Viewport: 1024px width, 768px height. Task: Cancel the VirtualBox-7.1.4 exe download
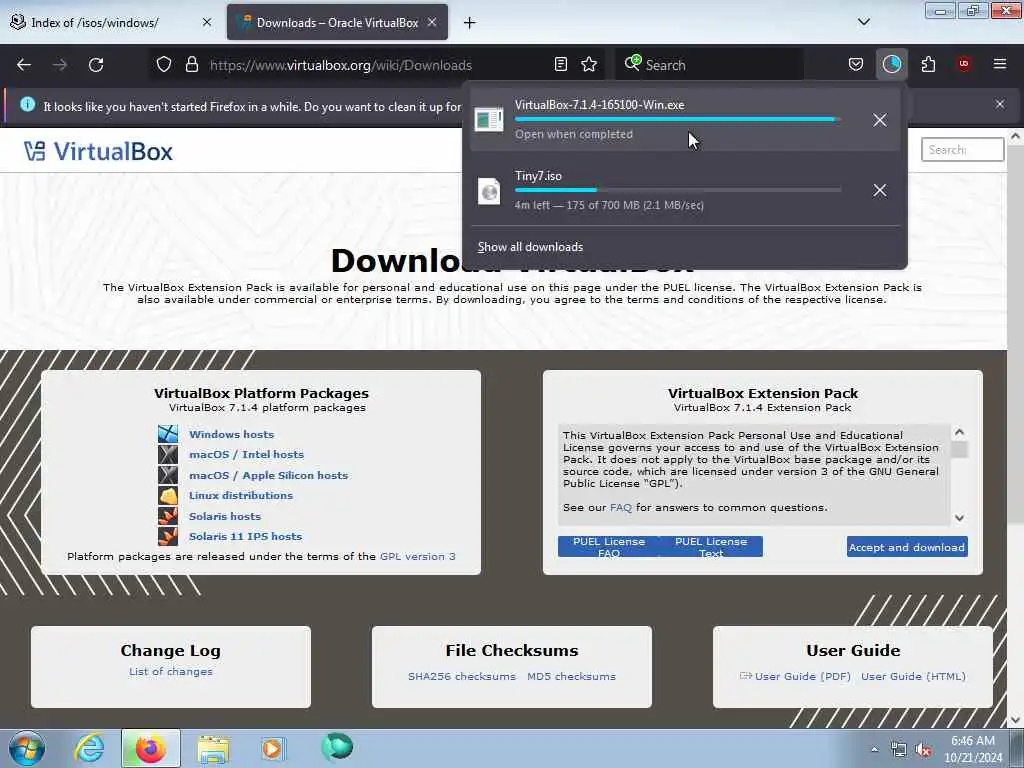[x=880, y=120]
